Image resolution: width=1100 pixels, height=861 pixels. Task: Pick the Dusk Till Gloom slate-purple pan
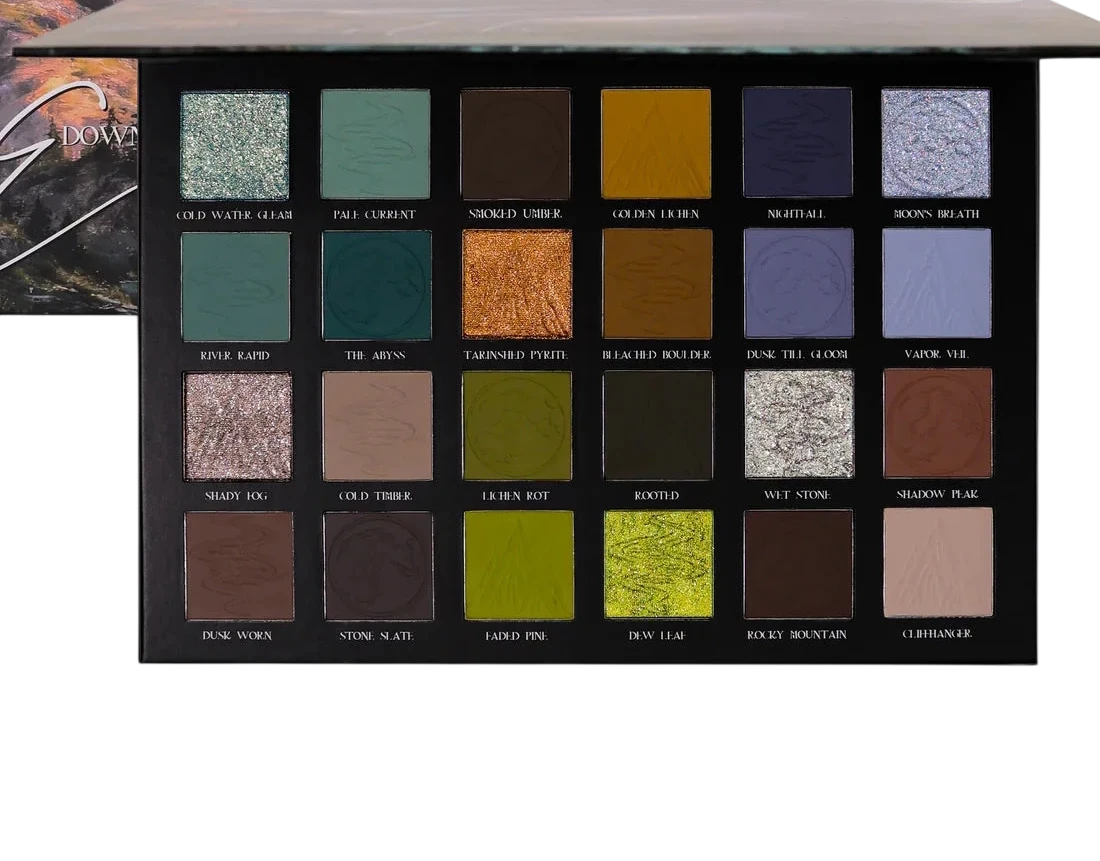[x=798, y=283]
